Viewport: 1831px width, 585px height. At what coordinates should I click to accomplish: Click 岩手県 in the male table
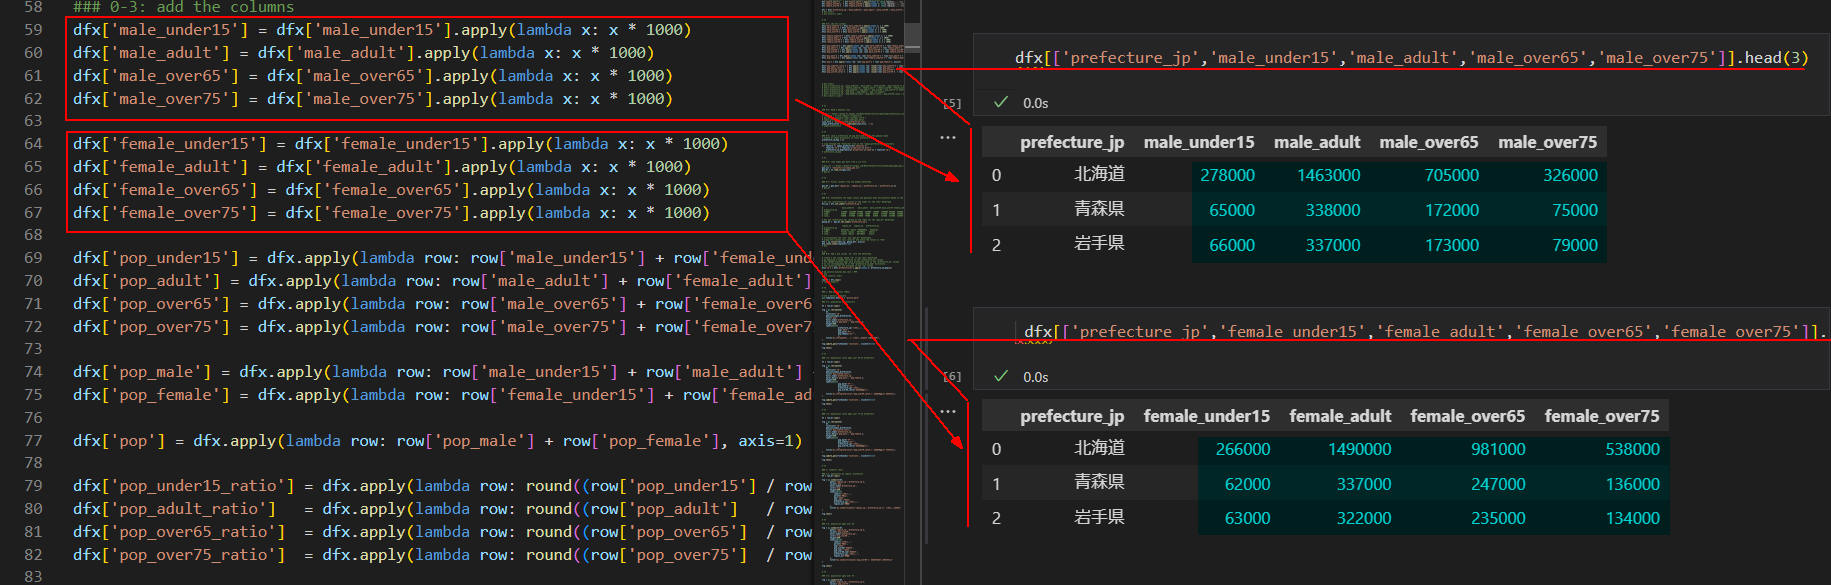click(x=1100, y=244)
